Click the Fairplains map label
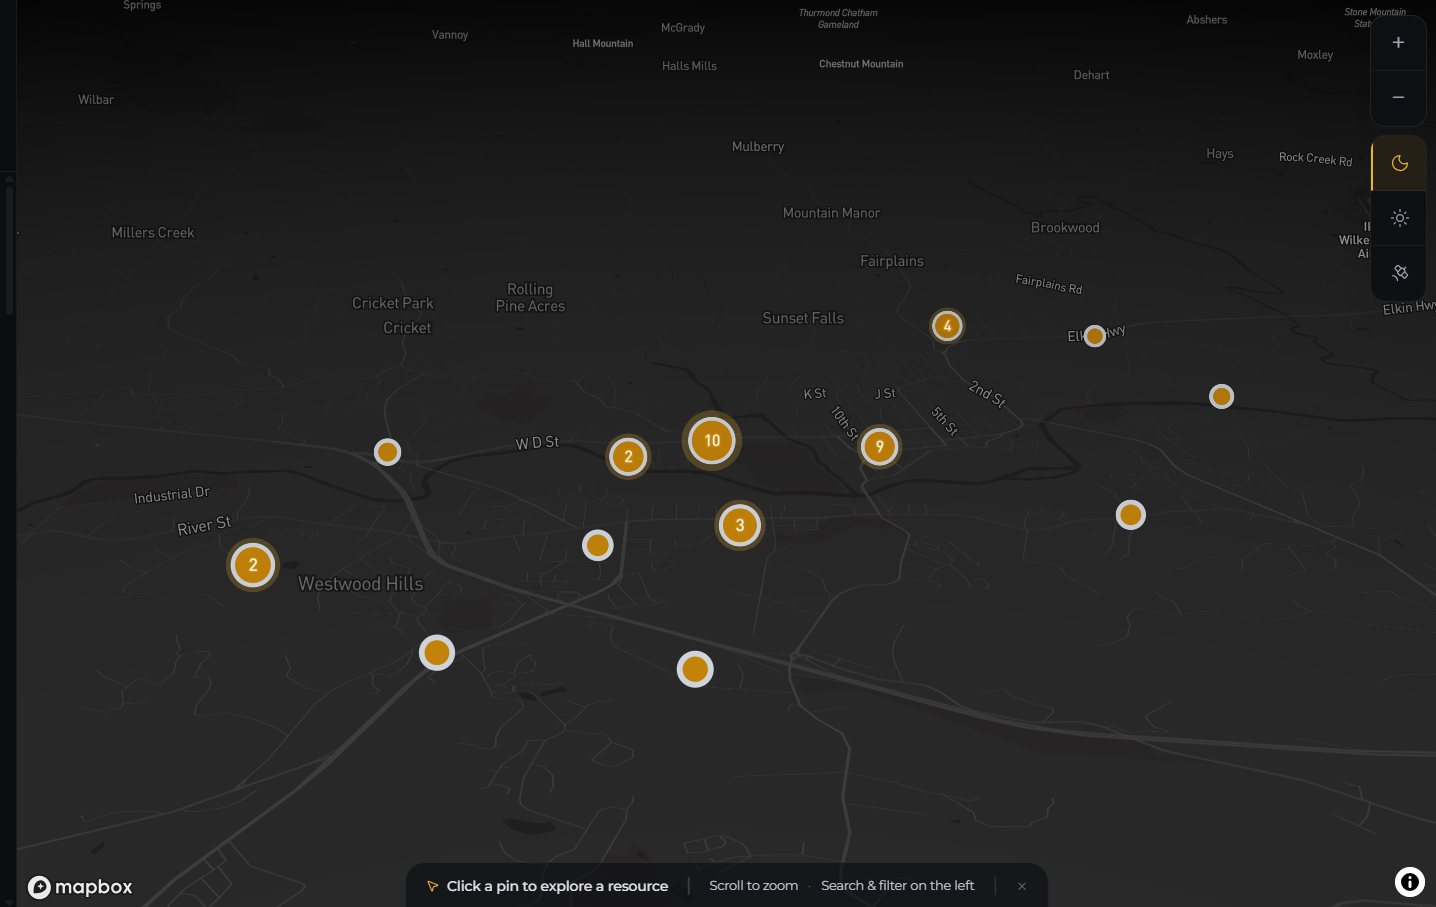 (x=892, y=261)
